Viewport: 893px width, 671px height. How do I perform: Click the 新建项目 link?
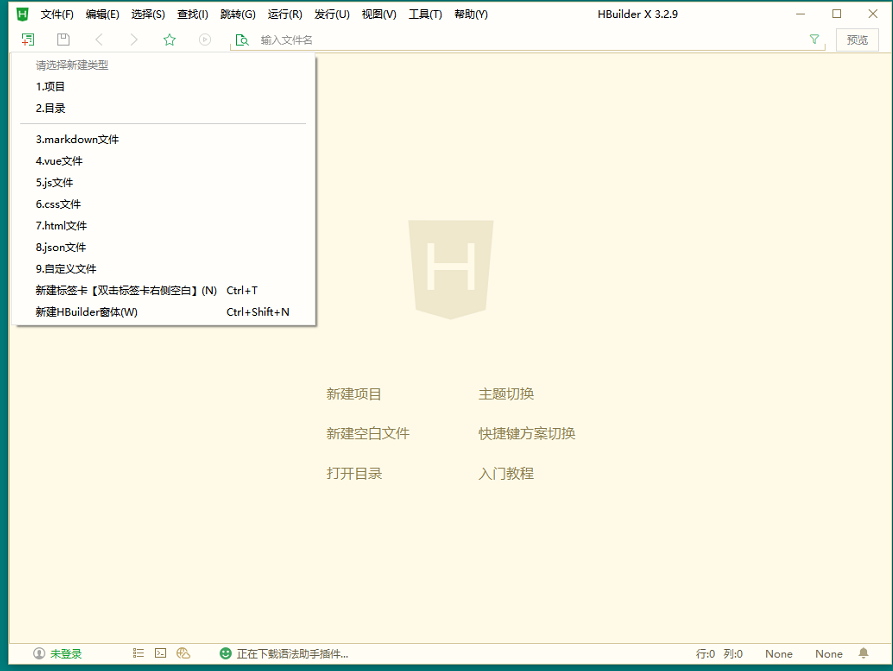354,394
